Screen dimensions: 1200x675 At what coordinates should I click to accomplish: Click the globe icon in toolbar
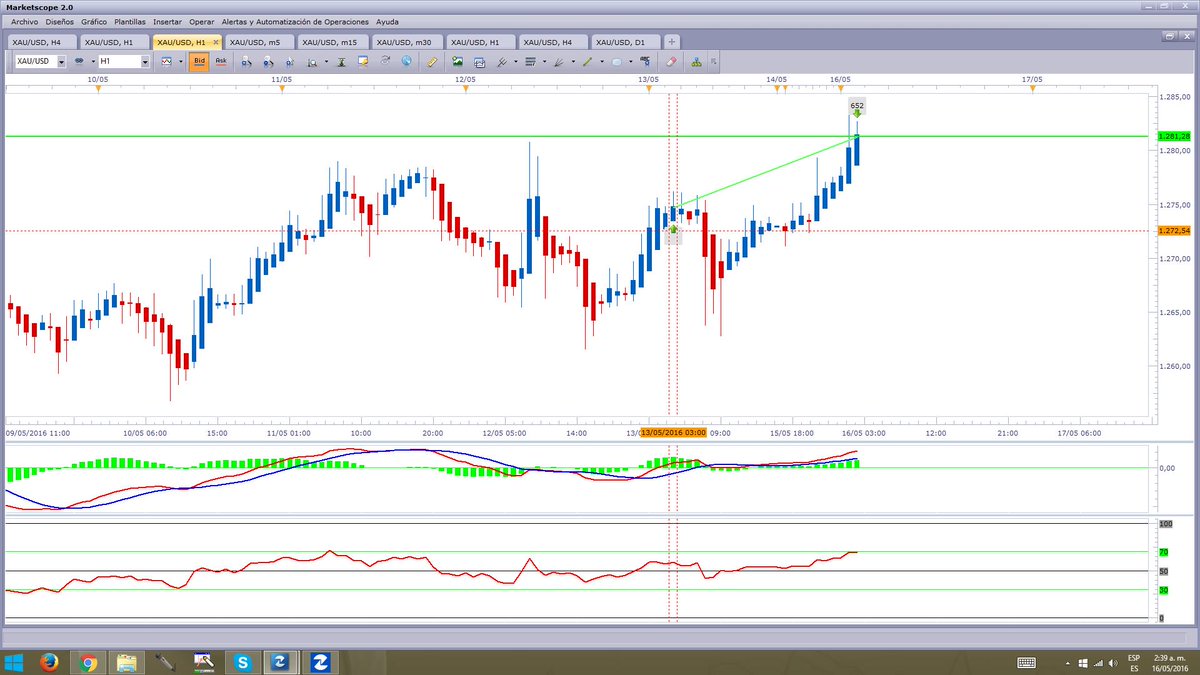pos(406,61)
